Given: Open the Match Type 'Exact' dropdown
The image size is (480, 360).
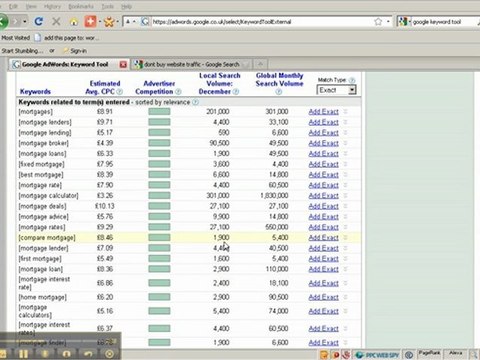Looking at the screenshot, I should coord(336,90).
